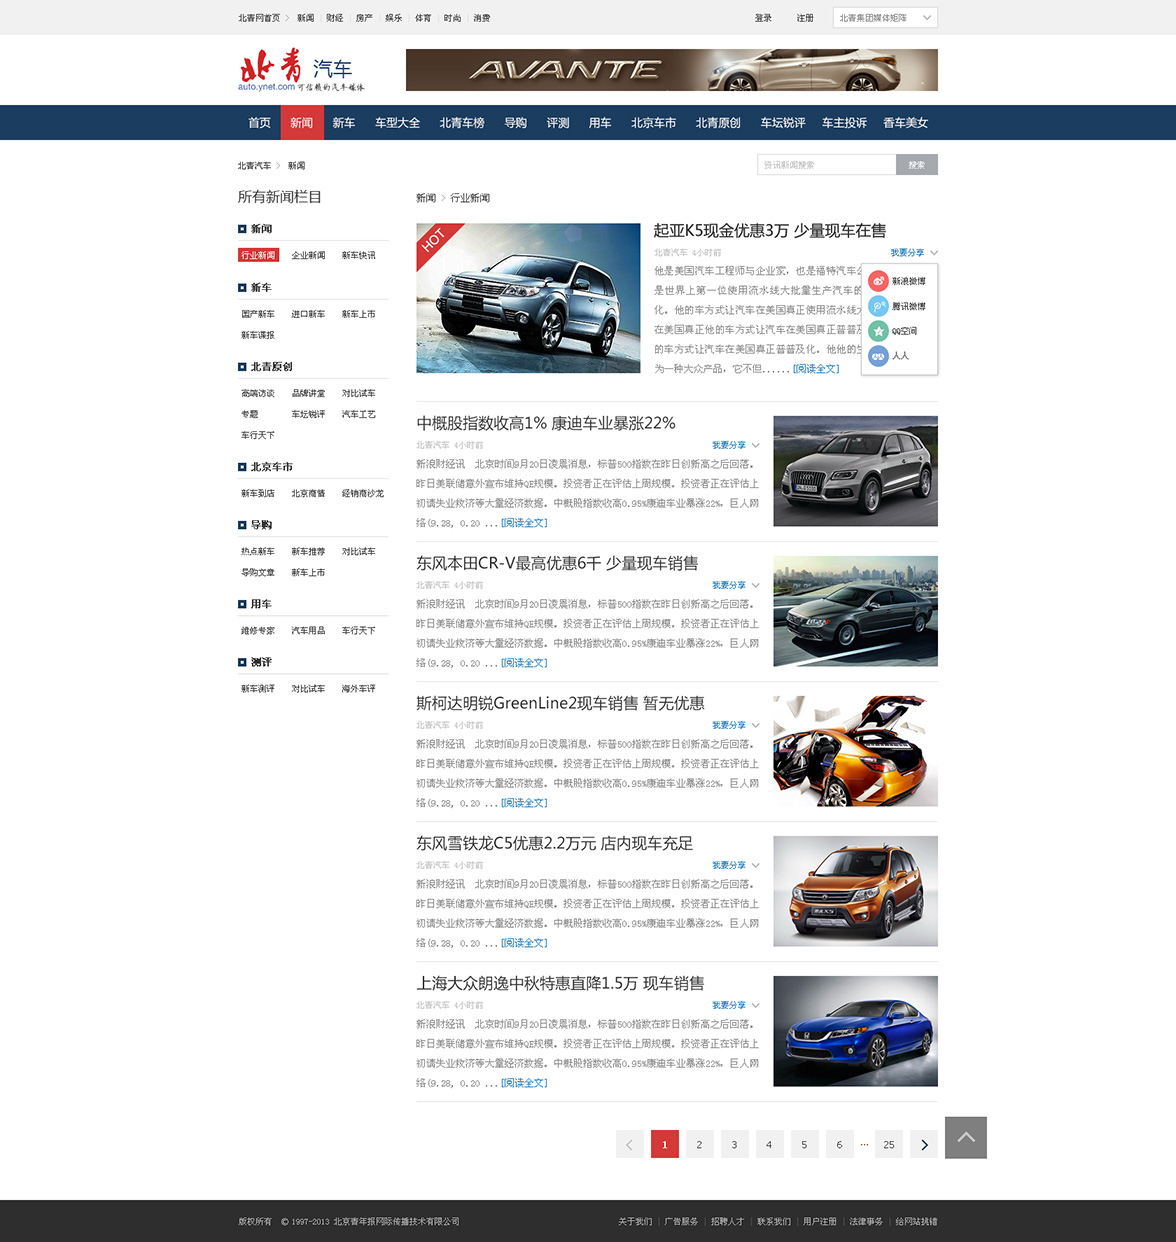Open the orange SUV thumbnail image

point(855,891)
